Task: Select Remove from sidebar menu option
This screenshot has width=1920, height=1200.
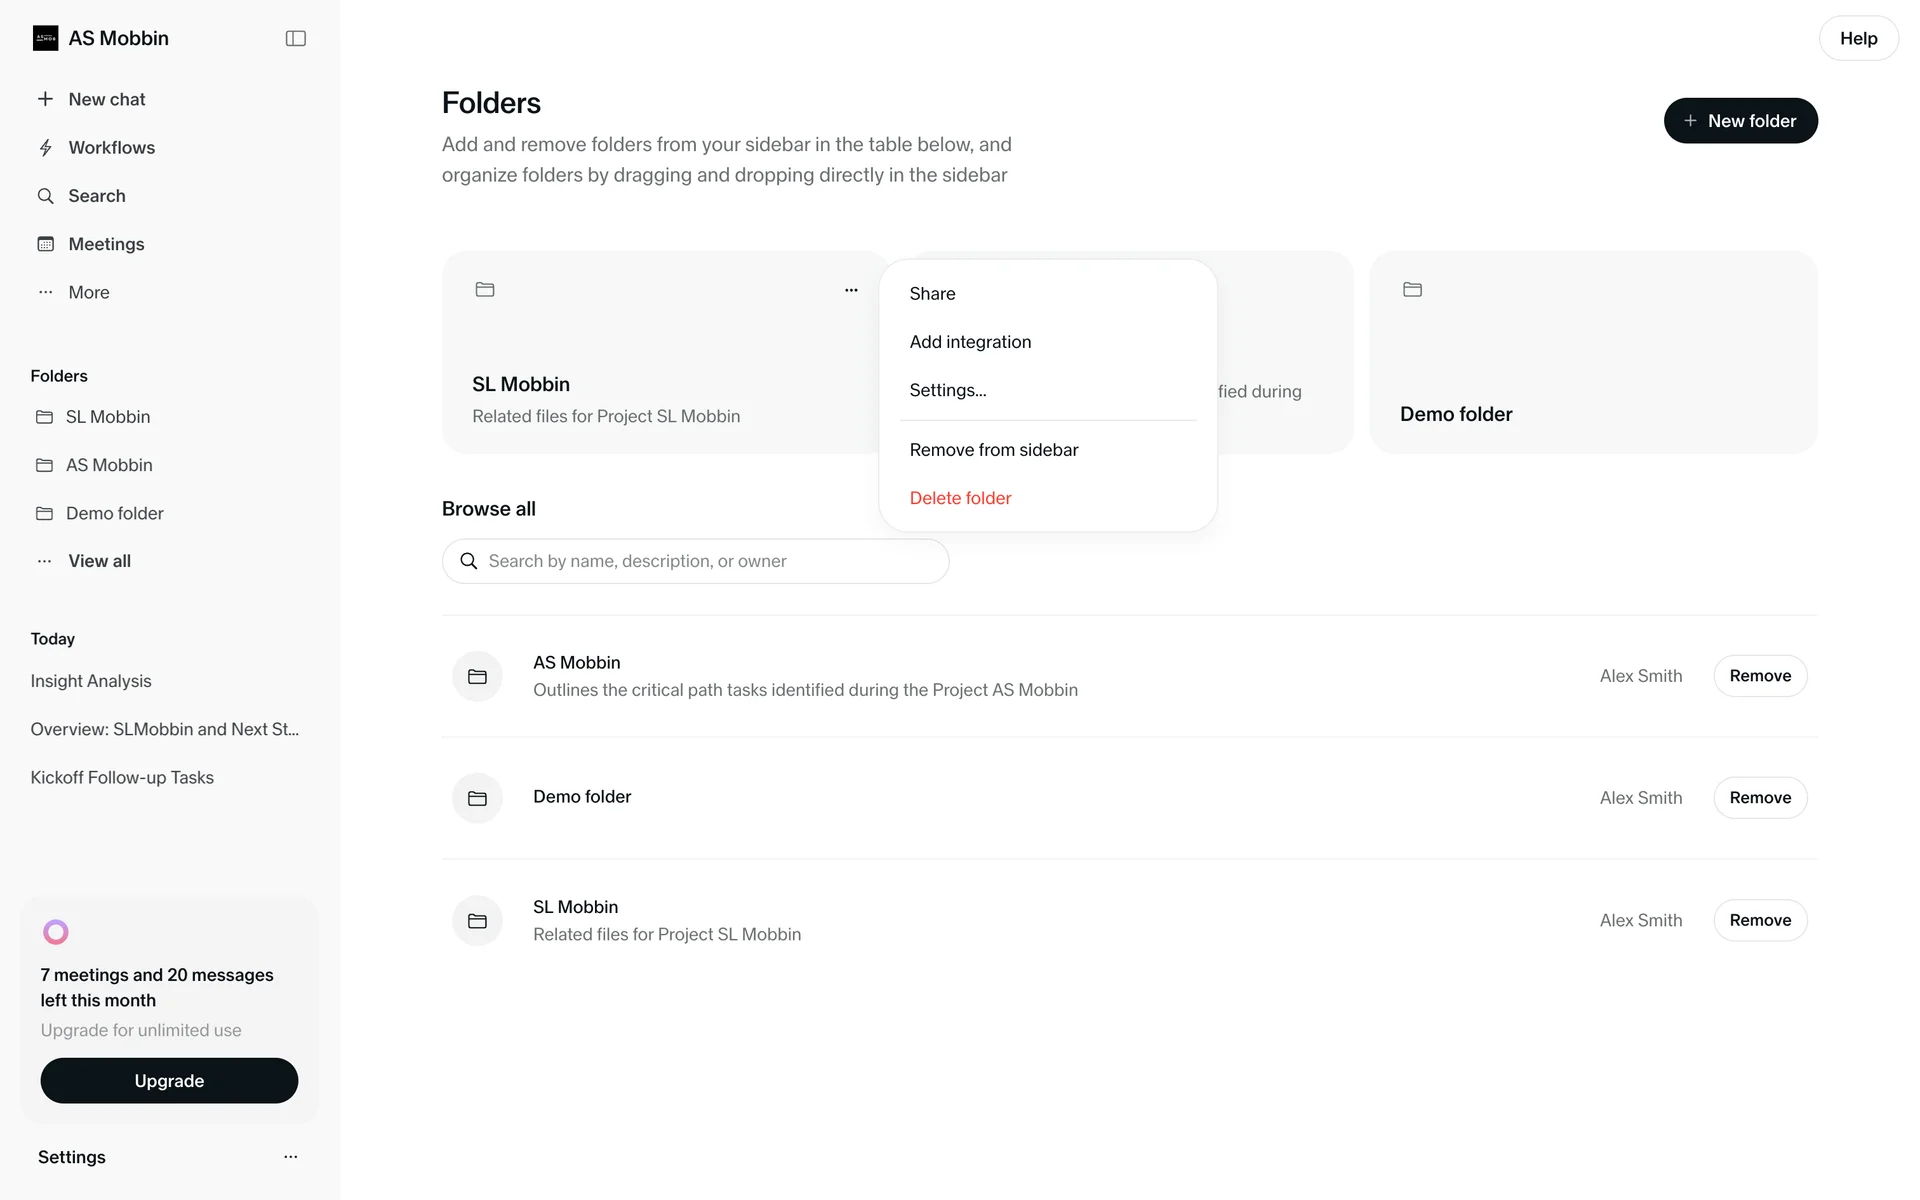Action: coord(993,450)
